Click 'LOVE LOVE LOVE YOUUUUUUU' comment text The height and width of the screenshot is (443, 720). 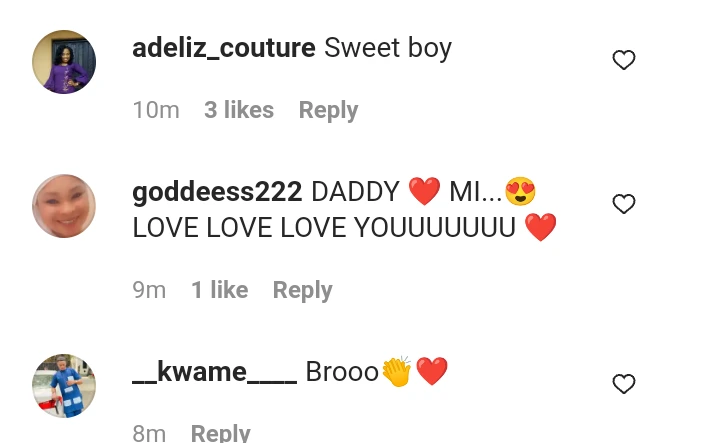point(324,228)
